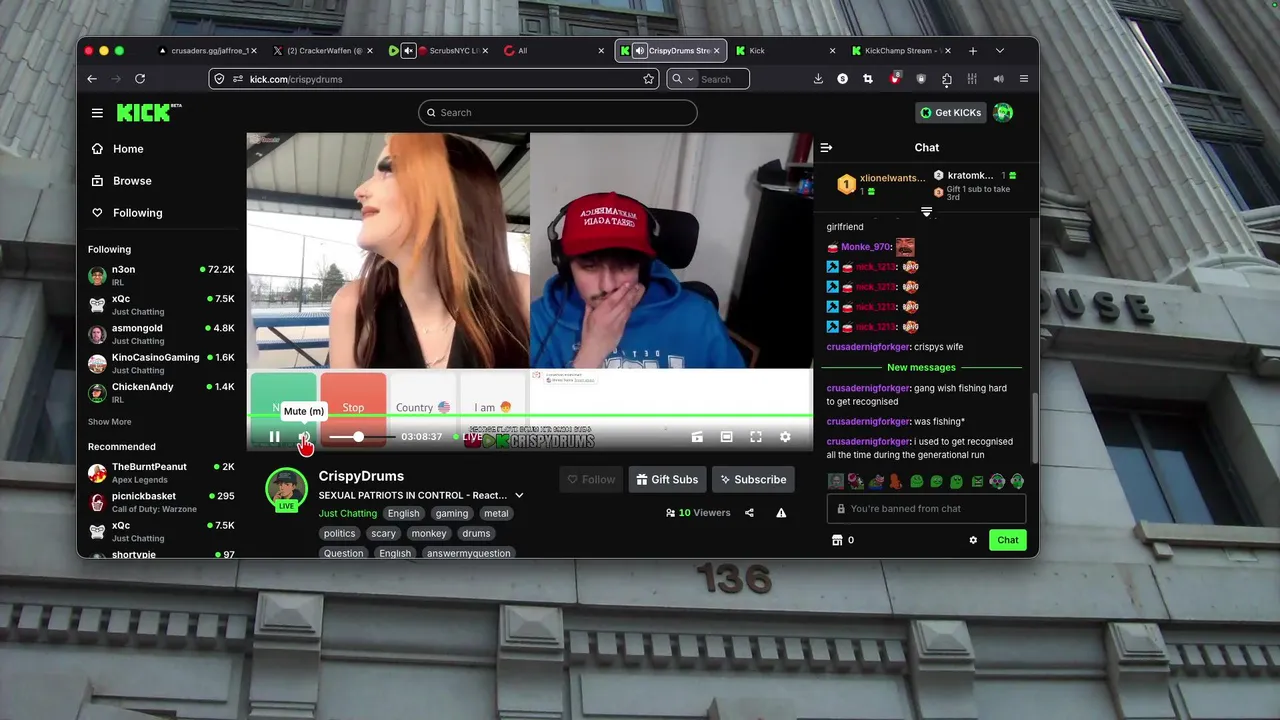Open video player settings gear
Screen dimensions: 1280x720
785,437
